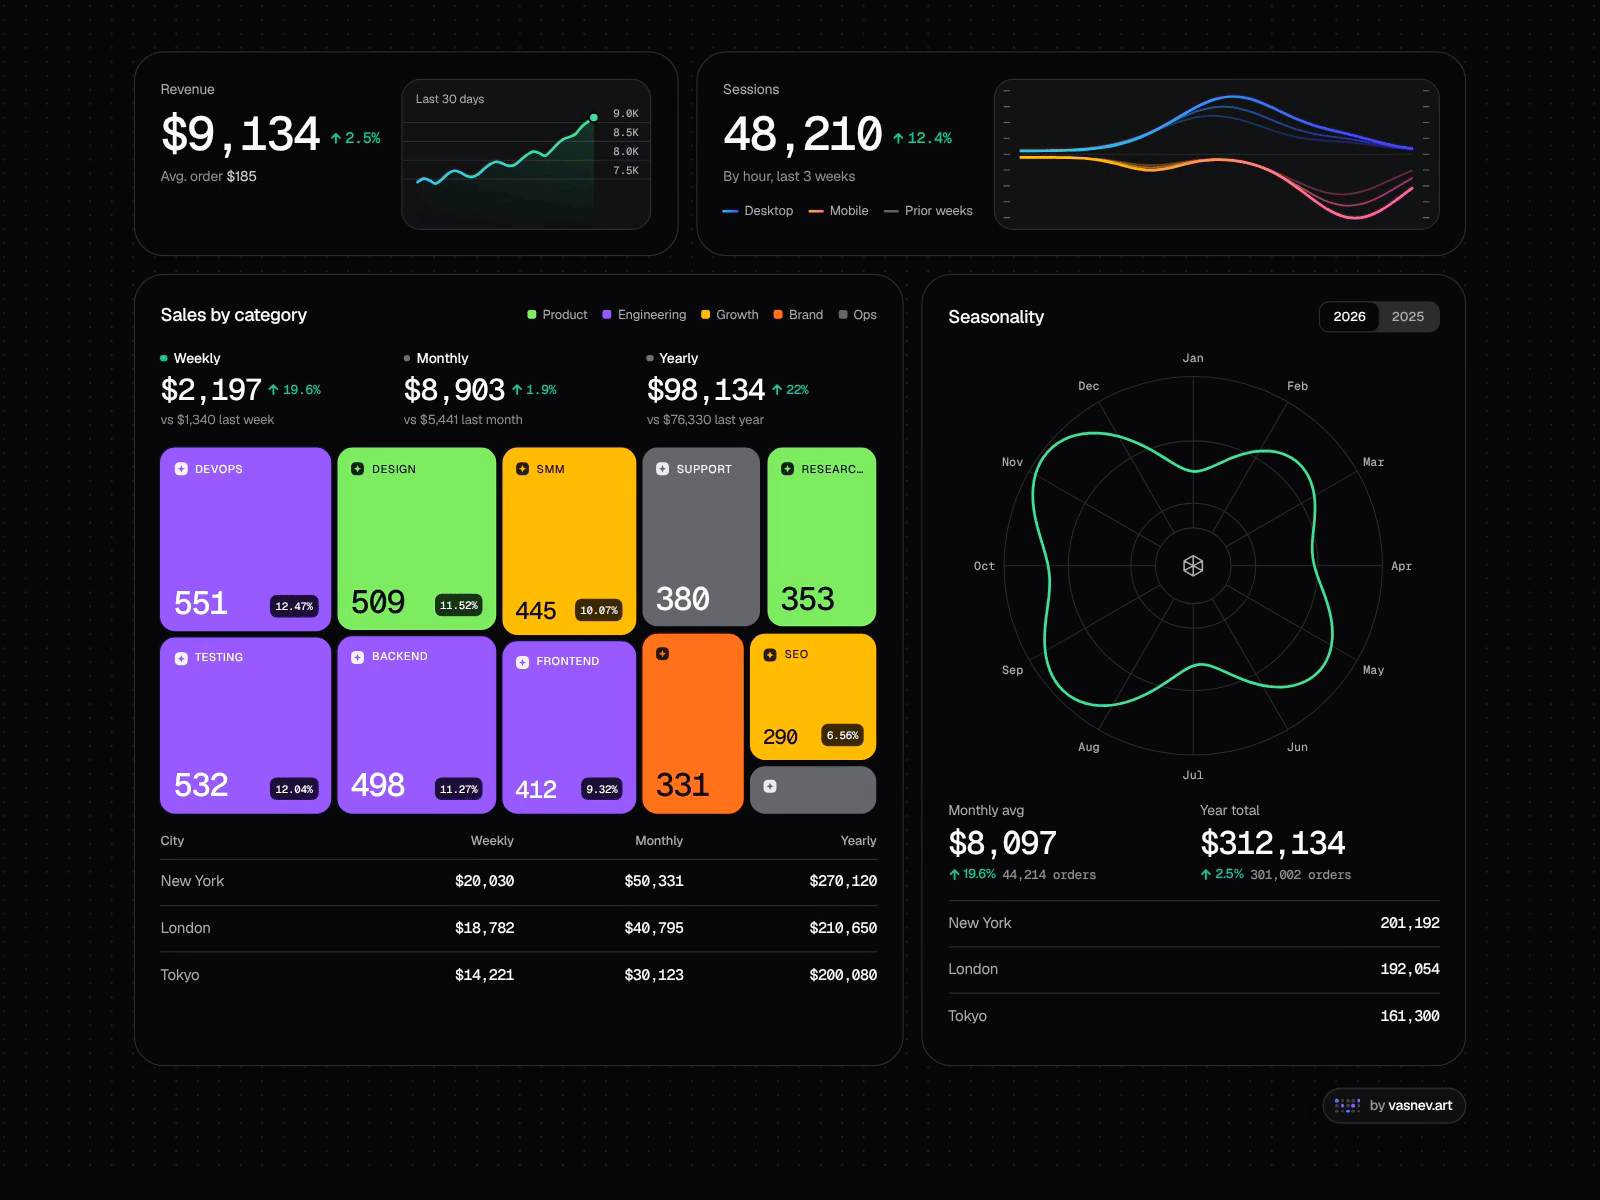Toggle the Growth legend item
Image resolution: width=1600 pixels, height=1200 pixels.
pyautogui.click(x=730, y=315)
